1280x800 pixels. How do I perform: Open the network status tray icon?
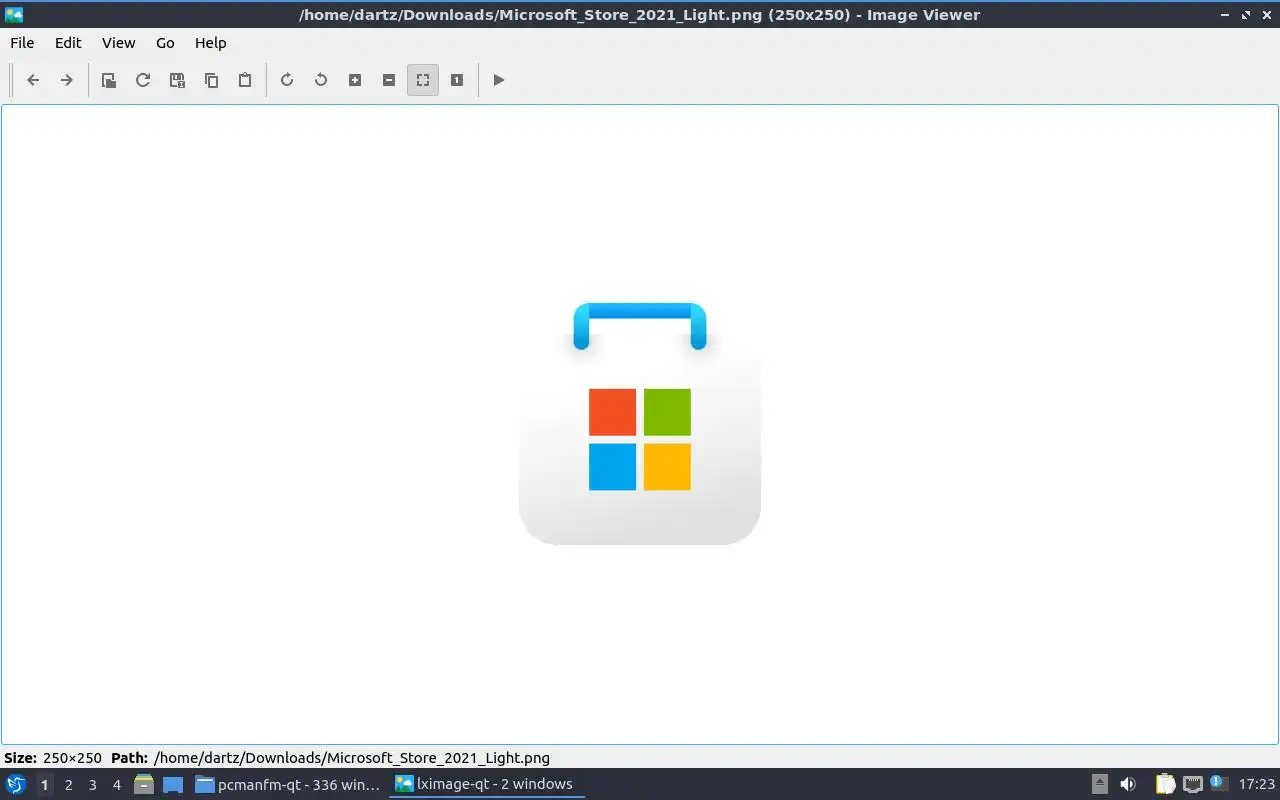click(1192, 784)
